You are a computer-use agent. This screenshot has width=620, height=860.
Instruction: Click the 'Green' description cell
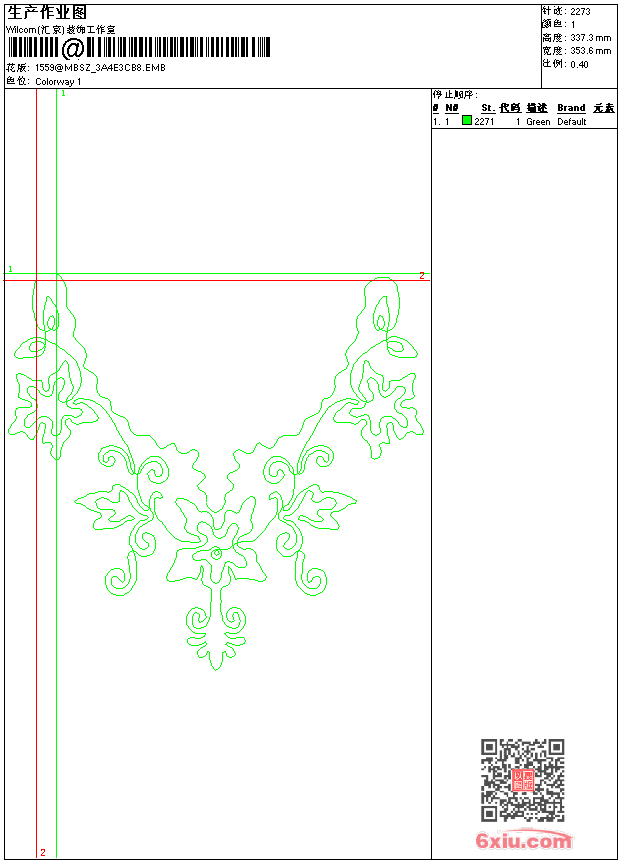coord(538,122)
